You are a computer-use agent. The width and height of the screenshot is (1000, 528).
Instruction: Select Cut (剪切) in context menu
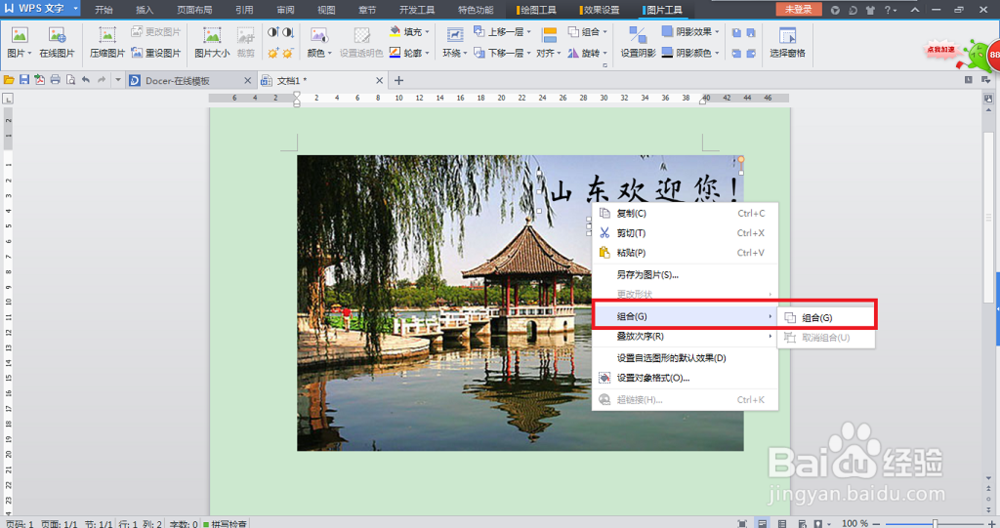[x=685, y=233]
